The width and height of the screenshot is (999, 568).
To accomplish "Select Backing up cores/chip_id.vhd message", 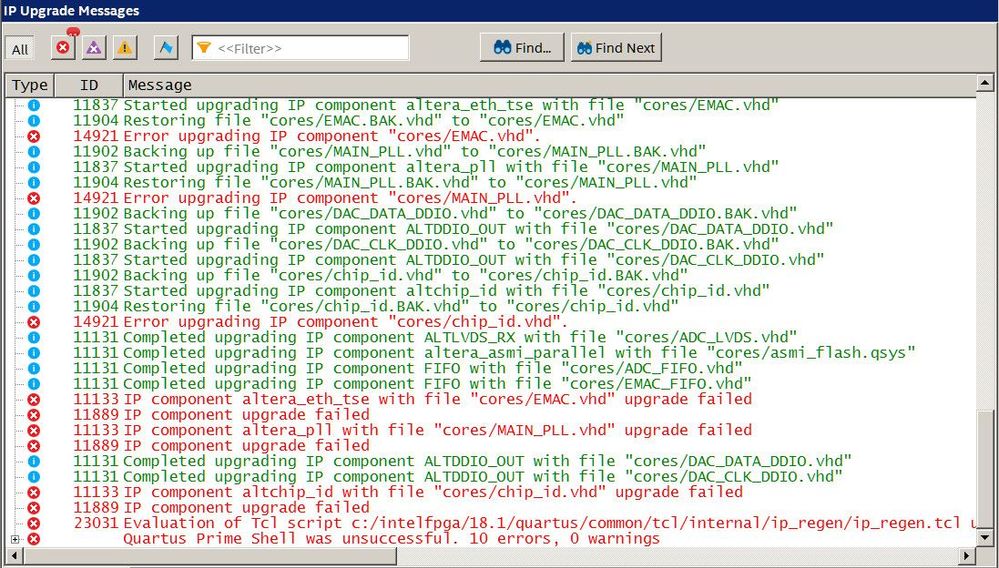I will (x=405, y=275).
